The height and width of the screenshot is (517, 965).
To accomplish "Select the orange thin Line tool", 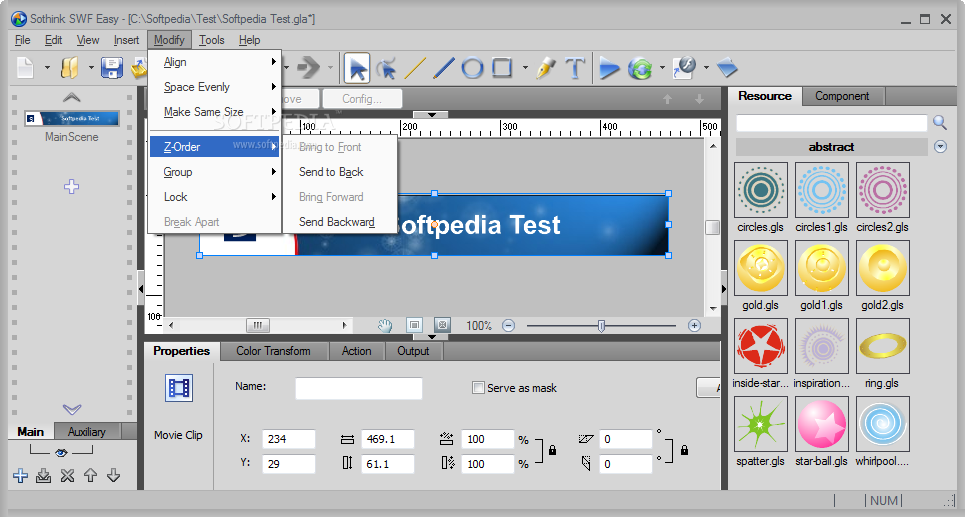I will (415, 68).
